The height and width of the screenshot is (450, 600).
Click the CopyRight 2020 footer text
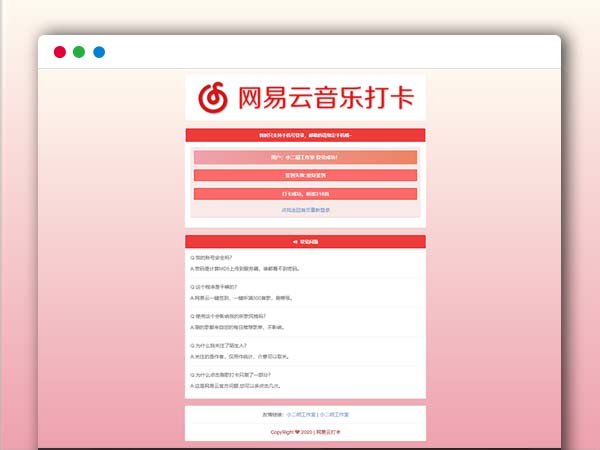click(305, 432)
